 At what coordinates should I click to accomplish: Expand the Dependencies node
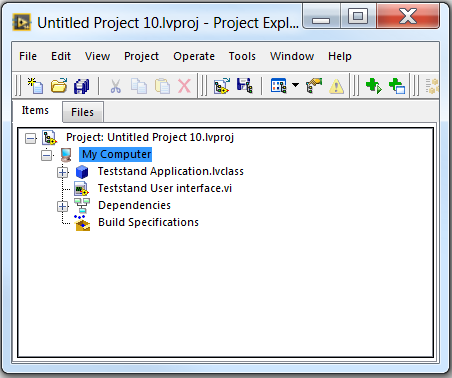tap(62, 206)
